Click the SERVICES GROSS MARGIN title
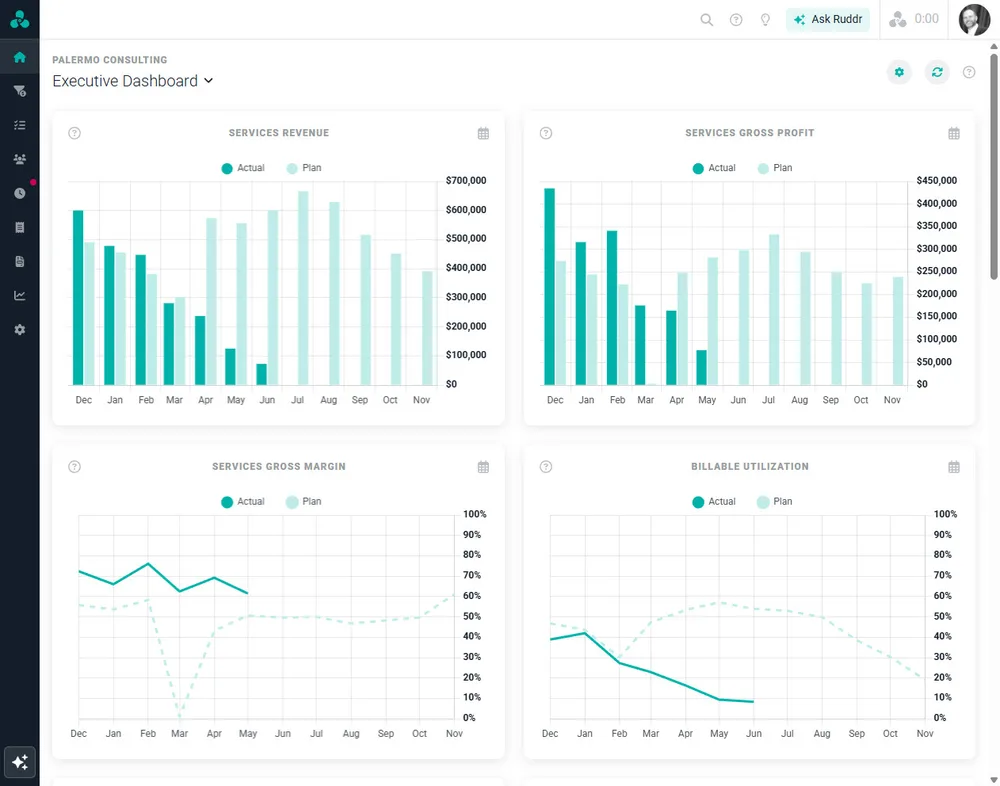The width and height of the screenshot is (1000, 786). tap(279, 466)
